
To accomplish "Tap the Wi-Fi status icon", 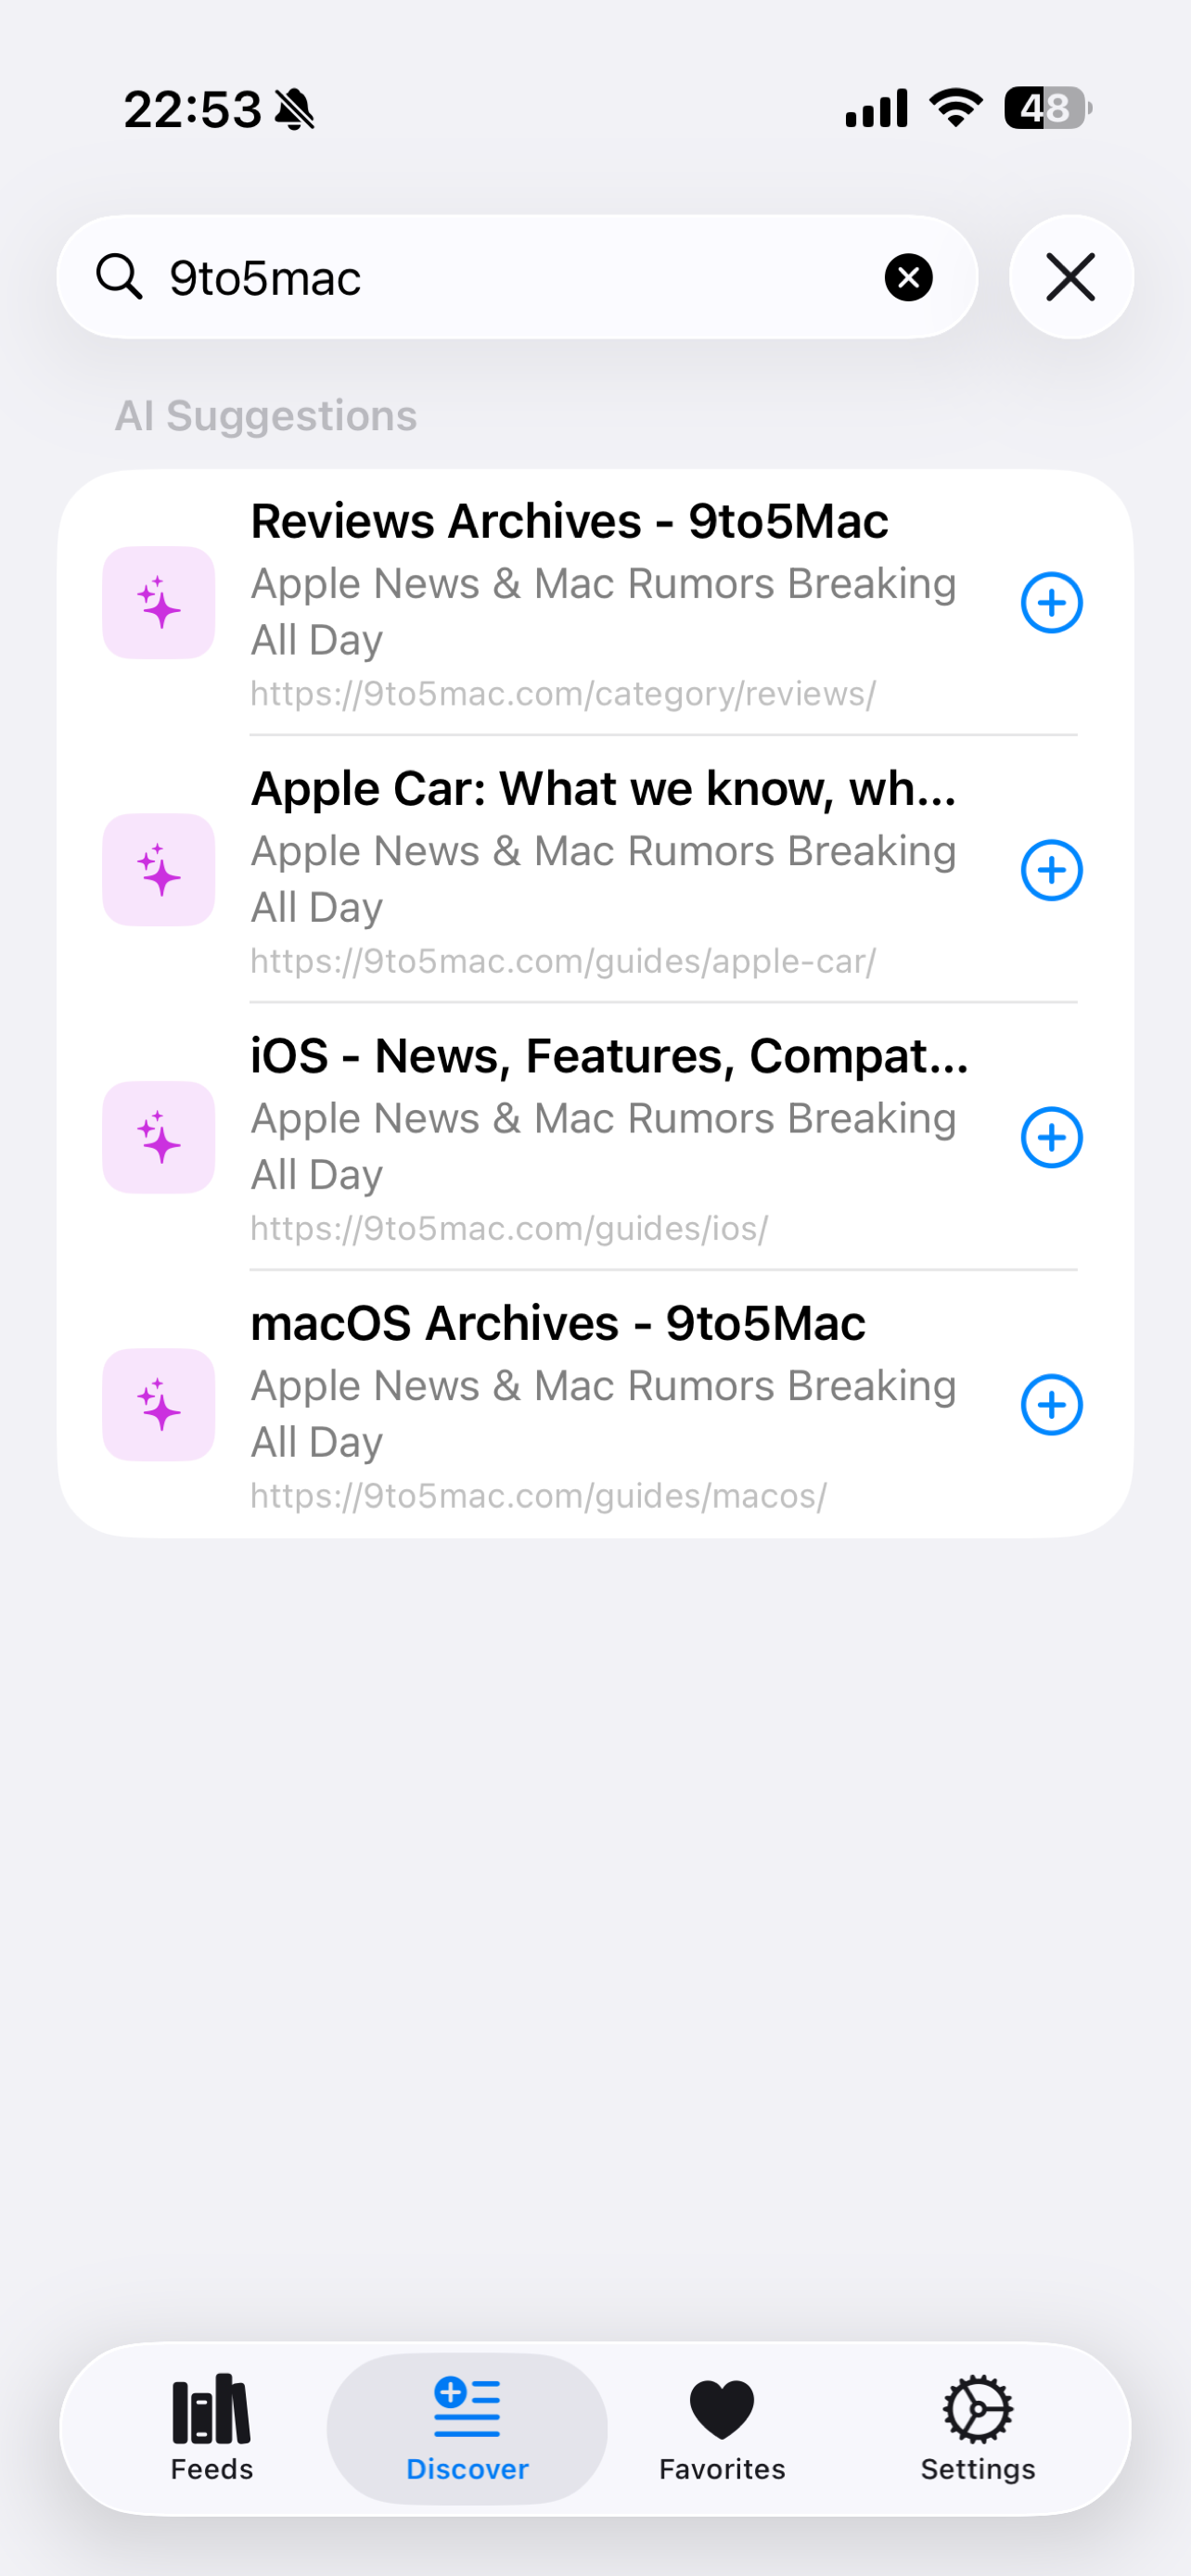I will point(956,107).
